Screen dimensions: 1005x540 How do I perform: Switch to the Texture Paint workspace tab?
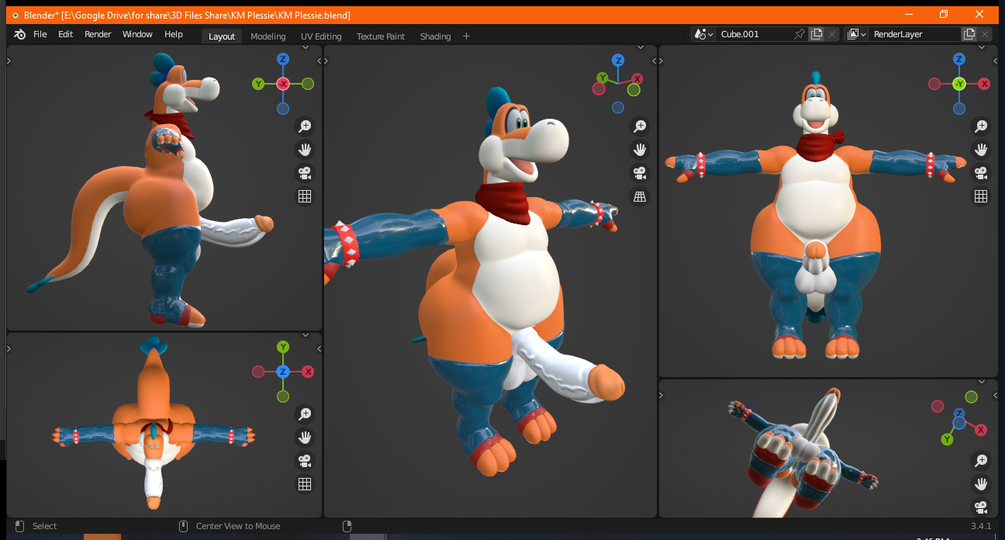(381, 37)
